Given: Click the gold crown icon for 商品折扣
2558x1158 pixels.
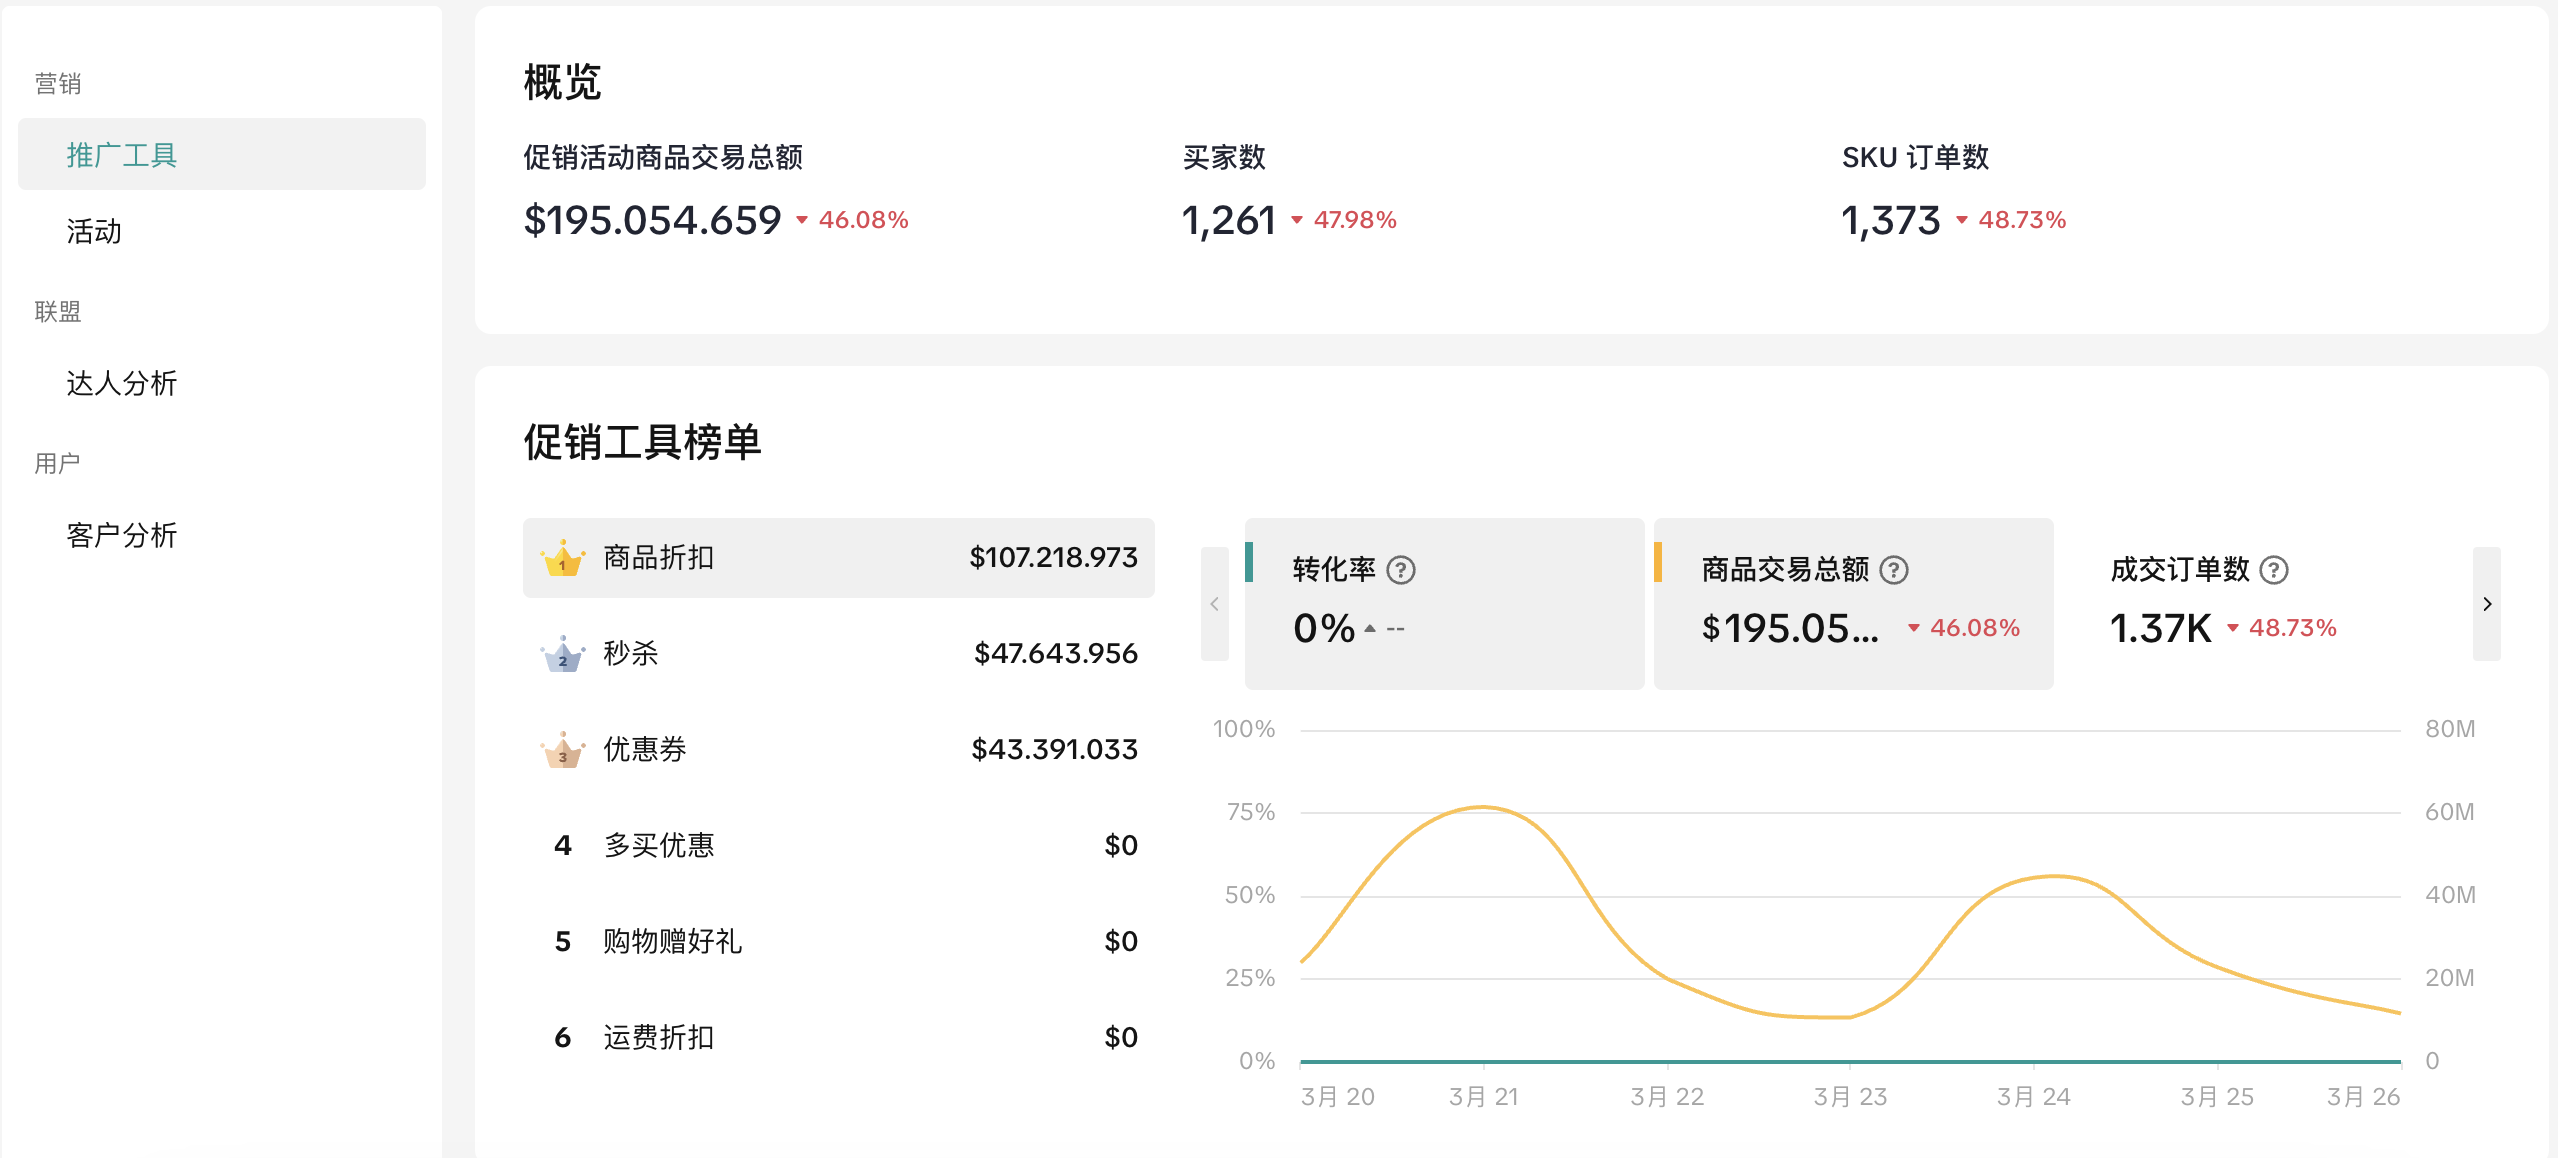Looking at the screenshot, I should [562, 558].
